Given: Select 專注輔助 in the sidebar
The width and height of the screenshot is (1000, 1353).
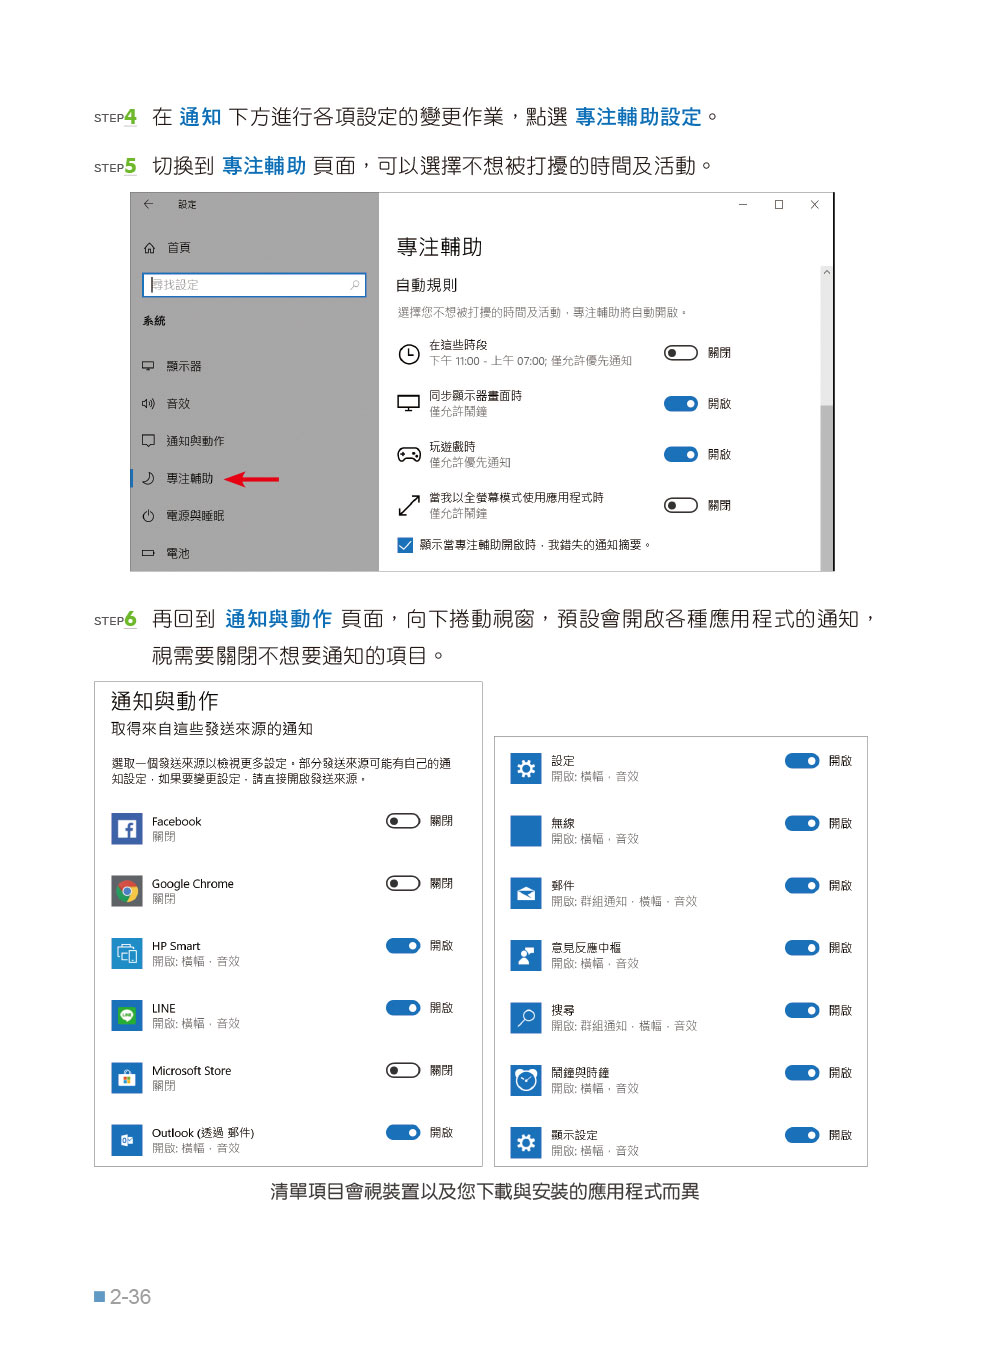Looking at the screenshot, I should (189, 479).
